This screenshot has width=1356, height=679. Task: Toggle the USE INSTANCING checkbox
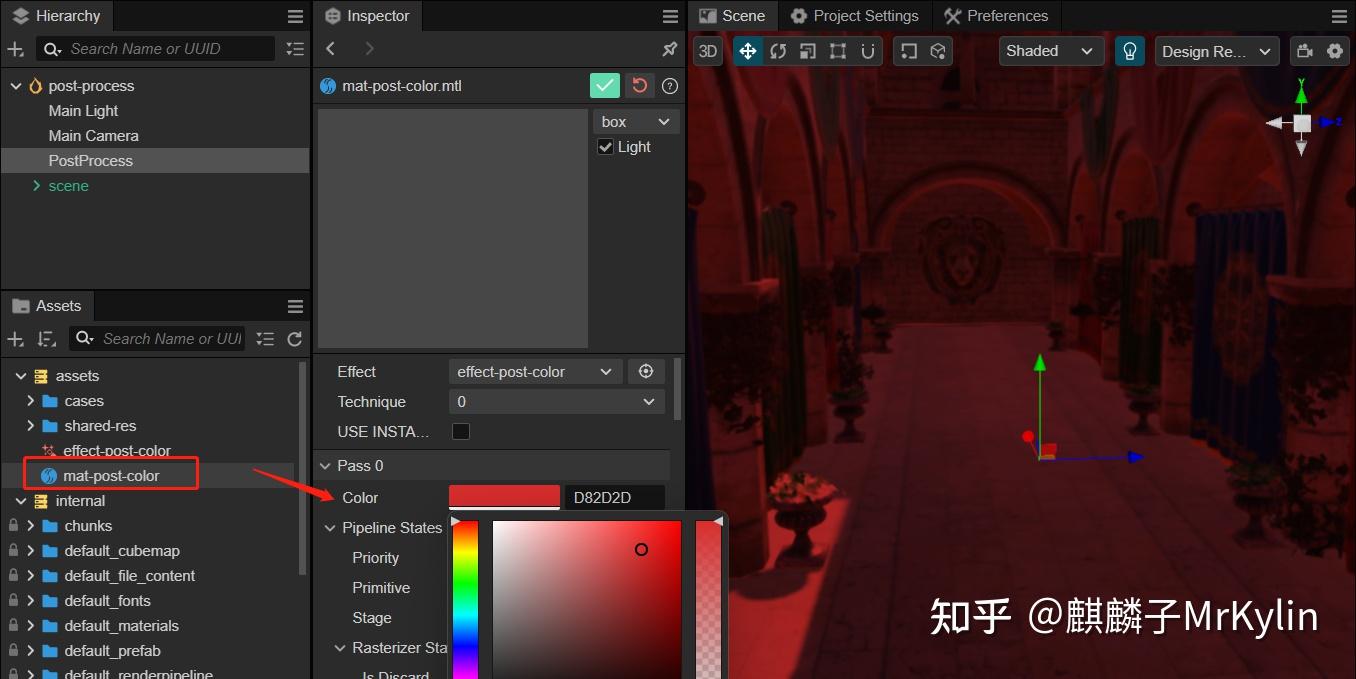(x=461, y=431)
